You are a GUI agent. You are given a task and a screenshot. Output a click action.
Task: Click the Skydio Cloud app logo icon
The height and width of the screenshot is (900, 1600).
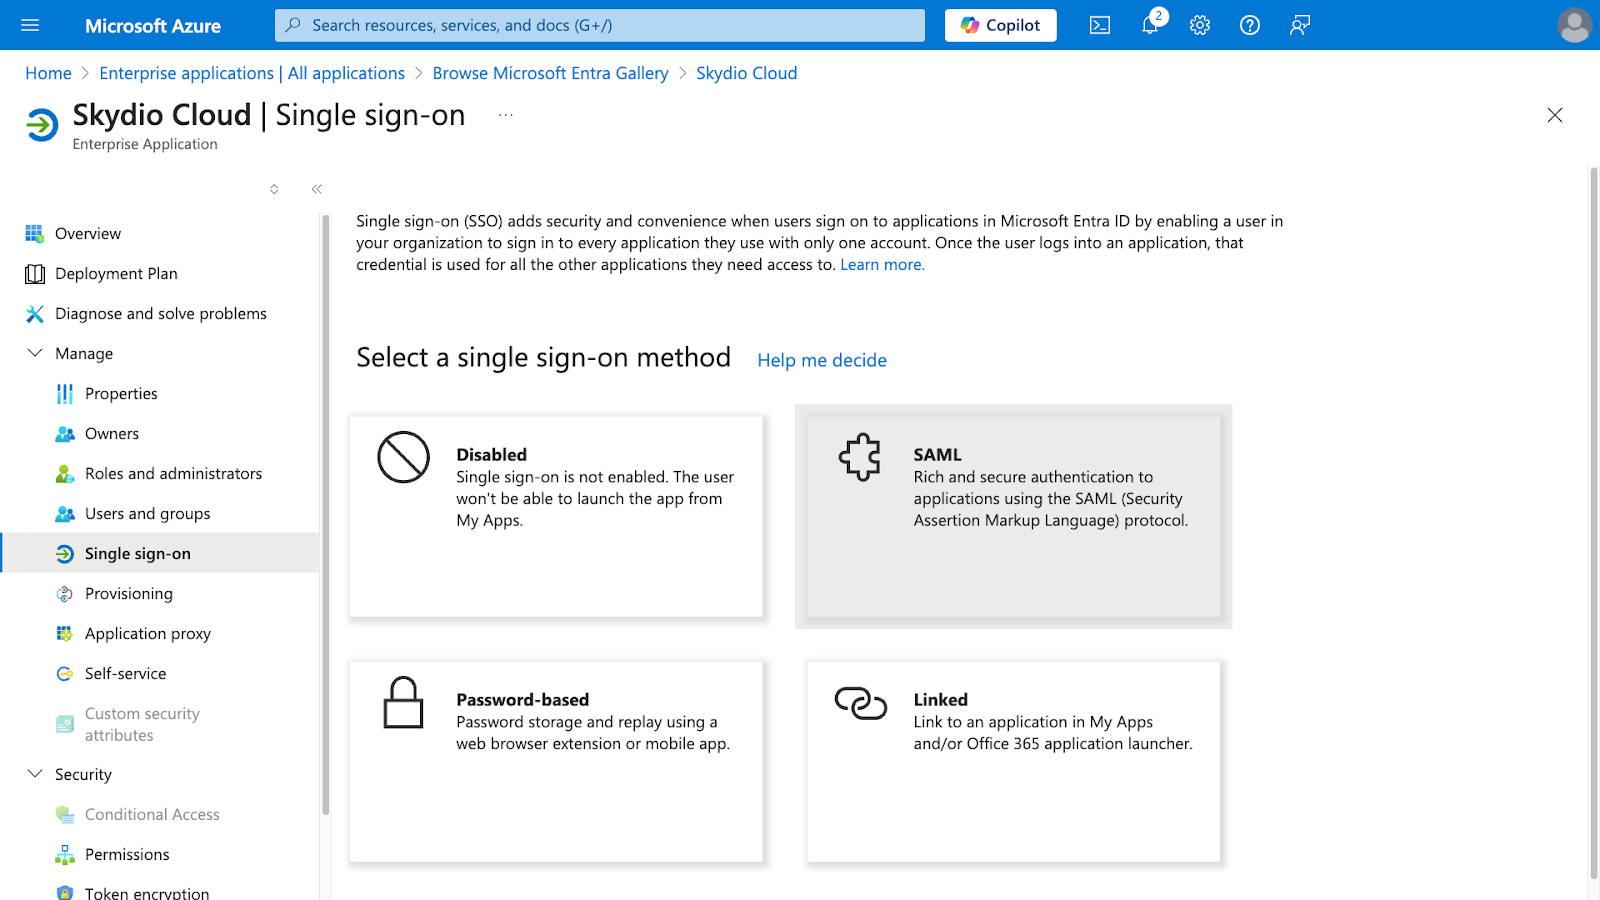click(x=42, y=125)
